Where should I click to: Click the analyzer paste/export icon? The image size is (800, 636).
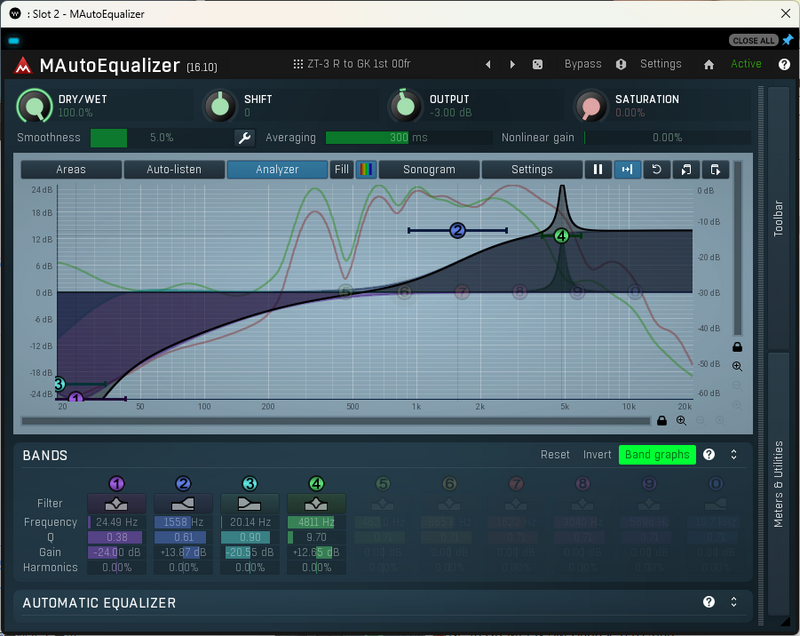715,169
